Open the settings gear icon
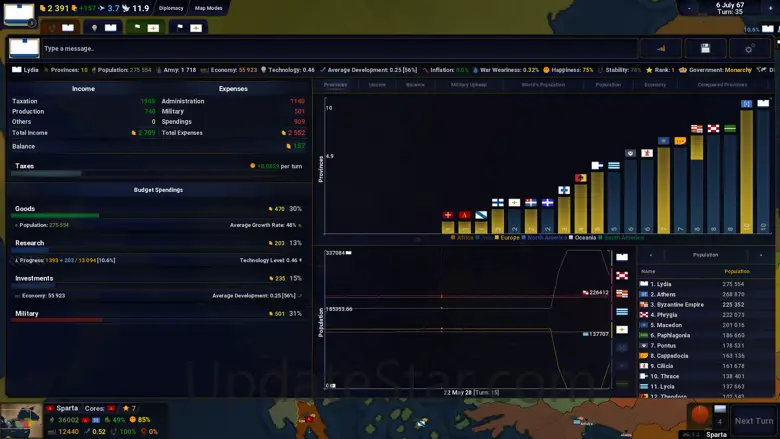 (749, 48)
